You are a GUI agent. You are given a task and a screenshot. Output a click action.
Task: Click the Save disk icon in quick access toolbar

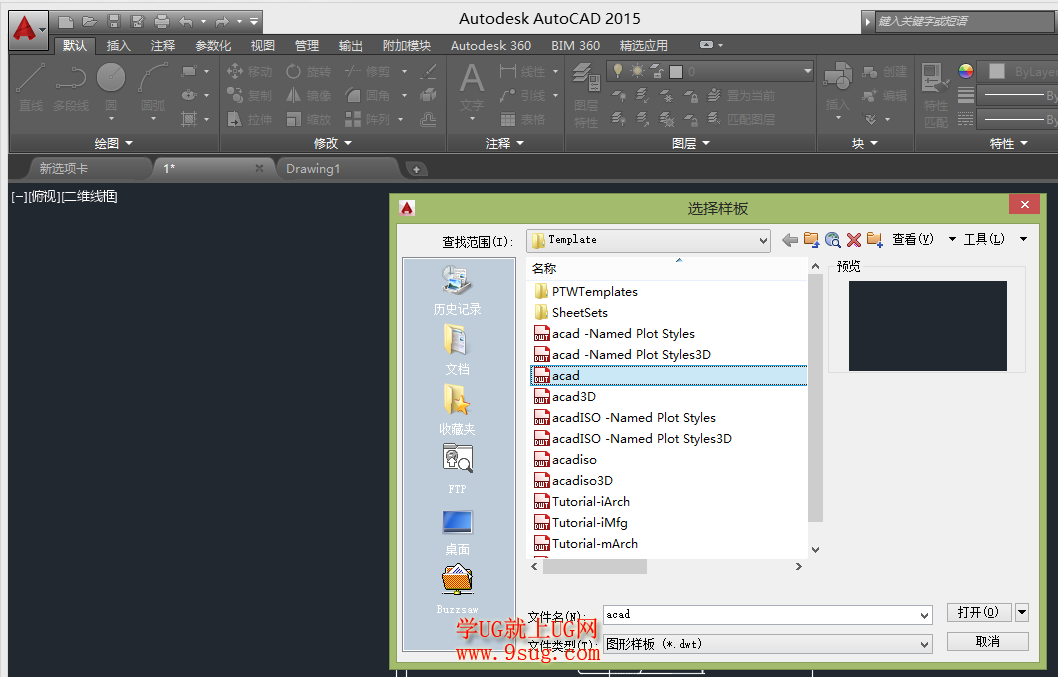pos(113,22)
